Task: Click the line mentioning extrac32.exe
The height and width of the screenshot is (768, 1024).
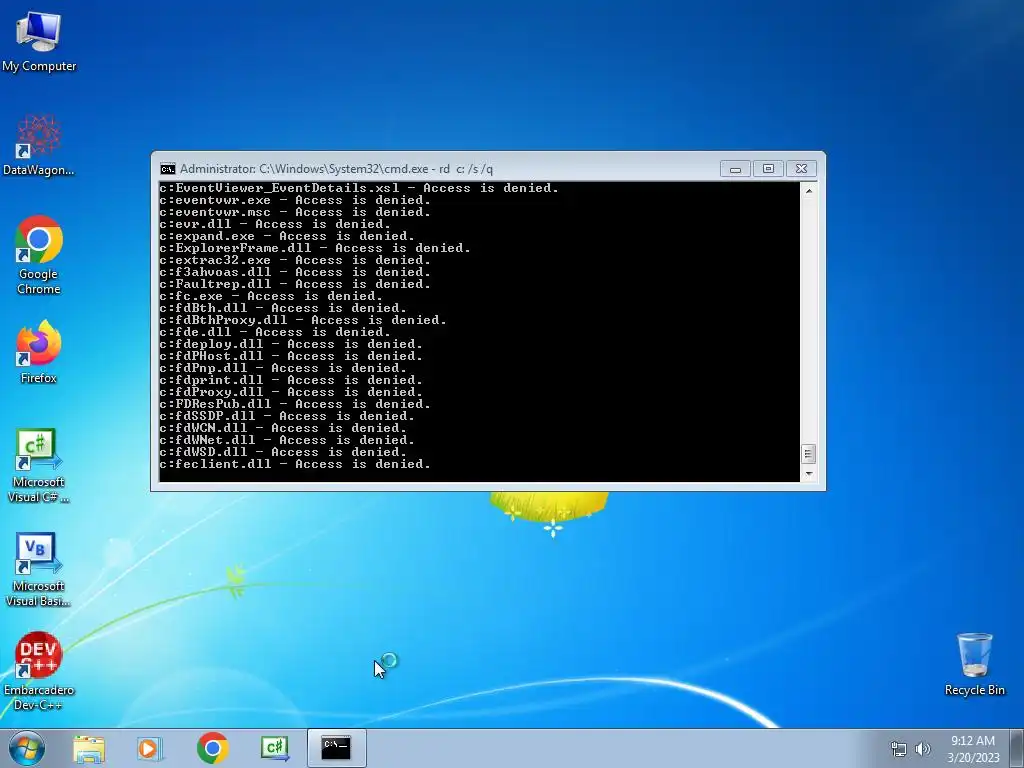Action: click(295, 260)
